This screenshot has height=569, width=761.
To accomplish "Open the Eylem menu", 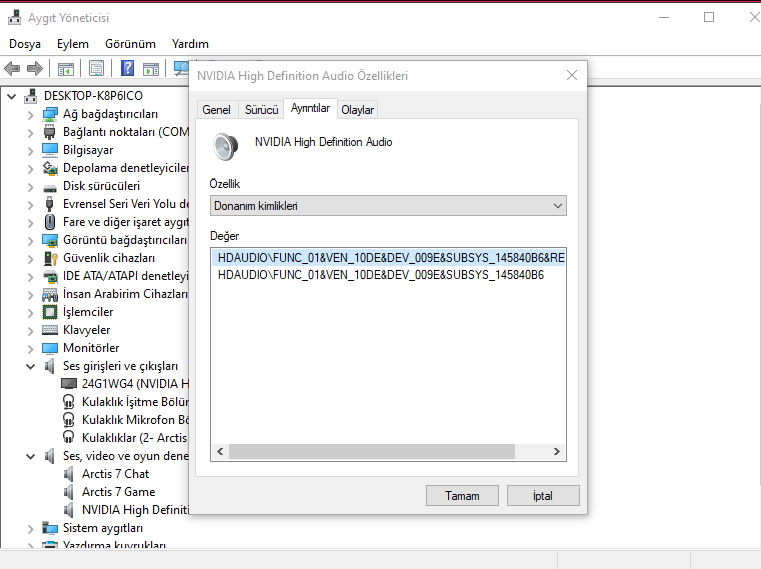I will 73,44.
